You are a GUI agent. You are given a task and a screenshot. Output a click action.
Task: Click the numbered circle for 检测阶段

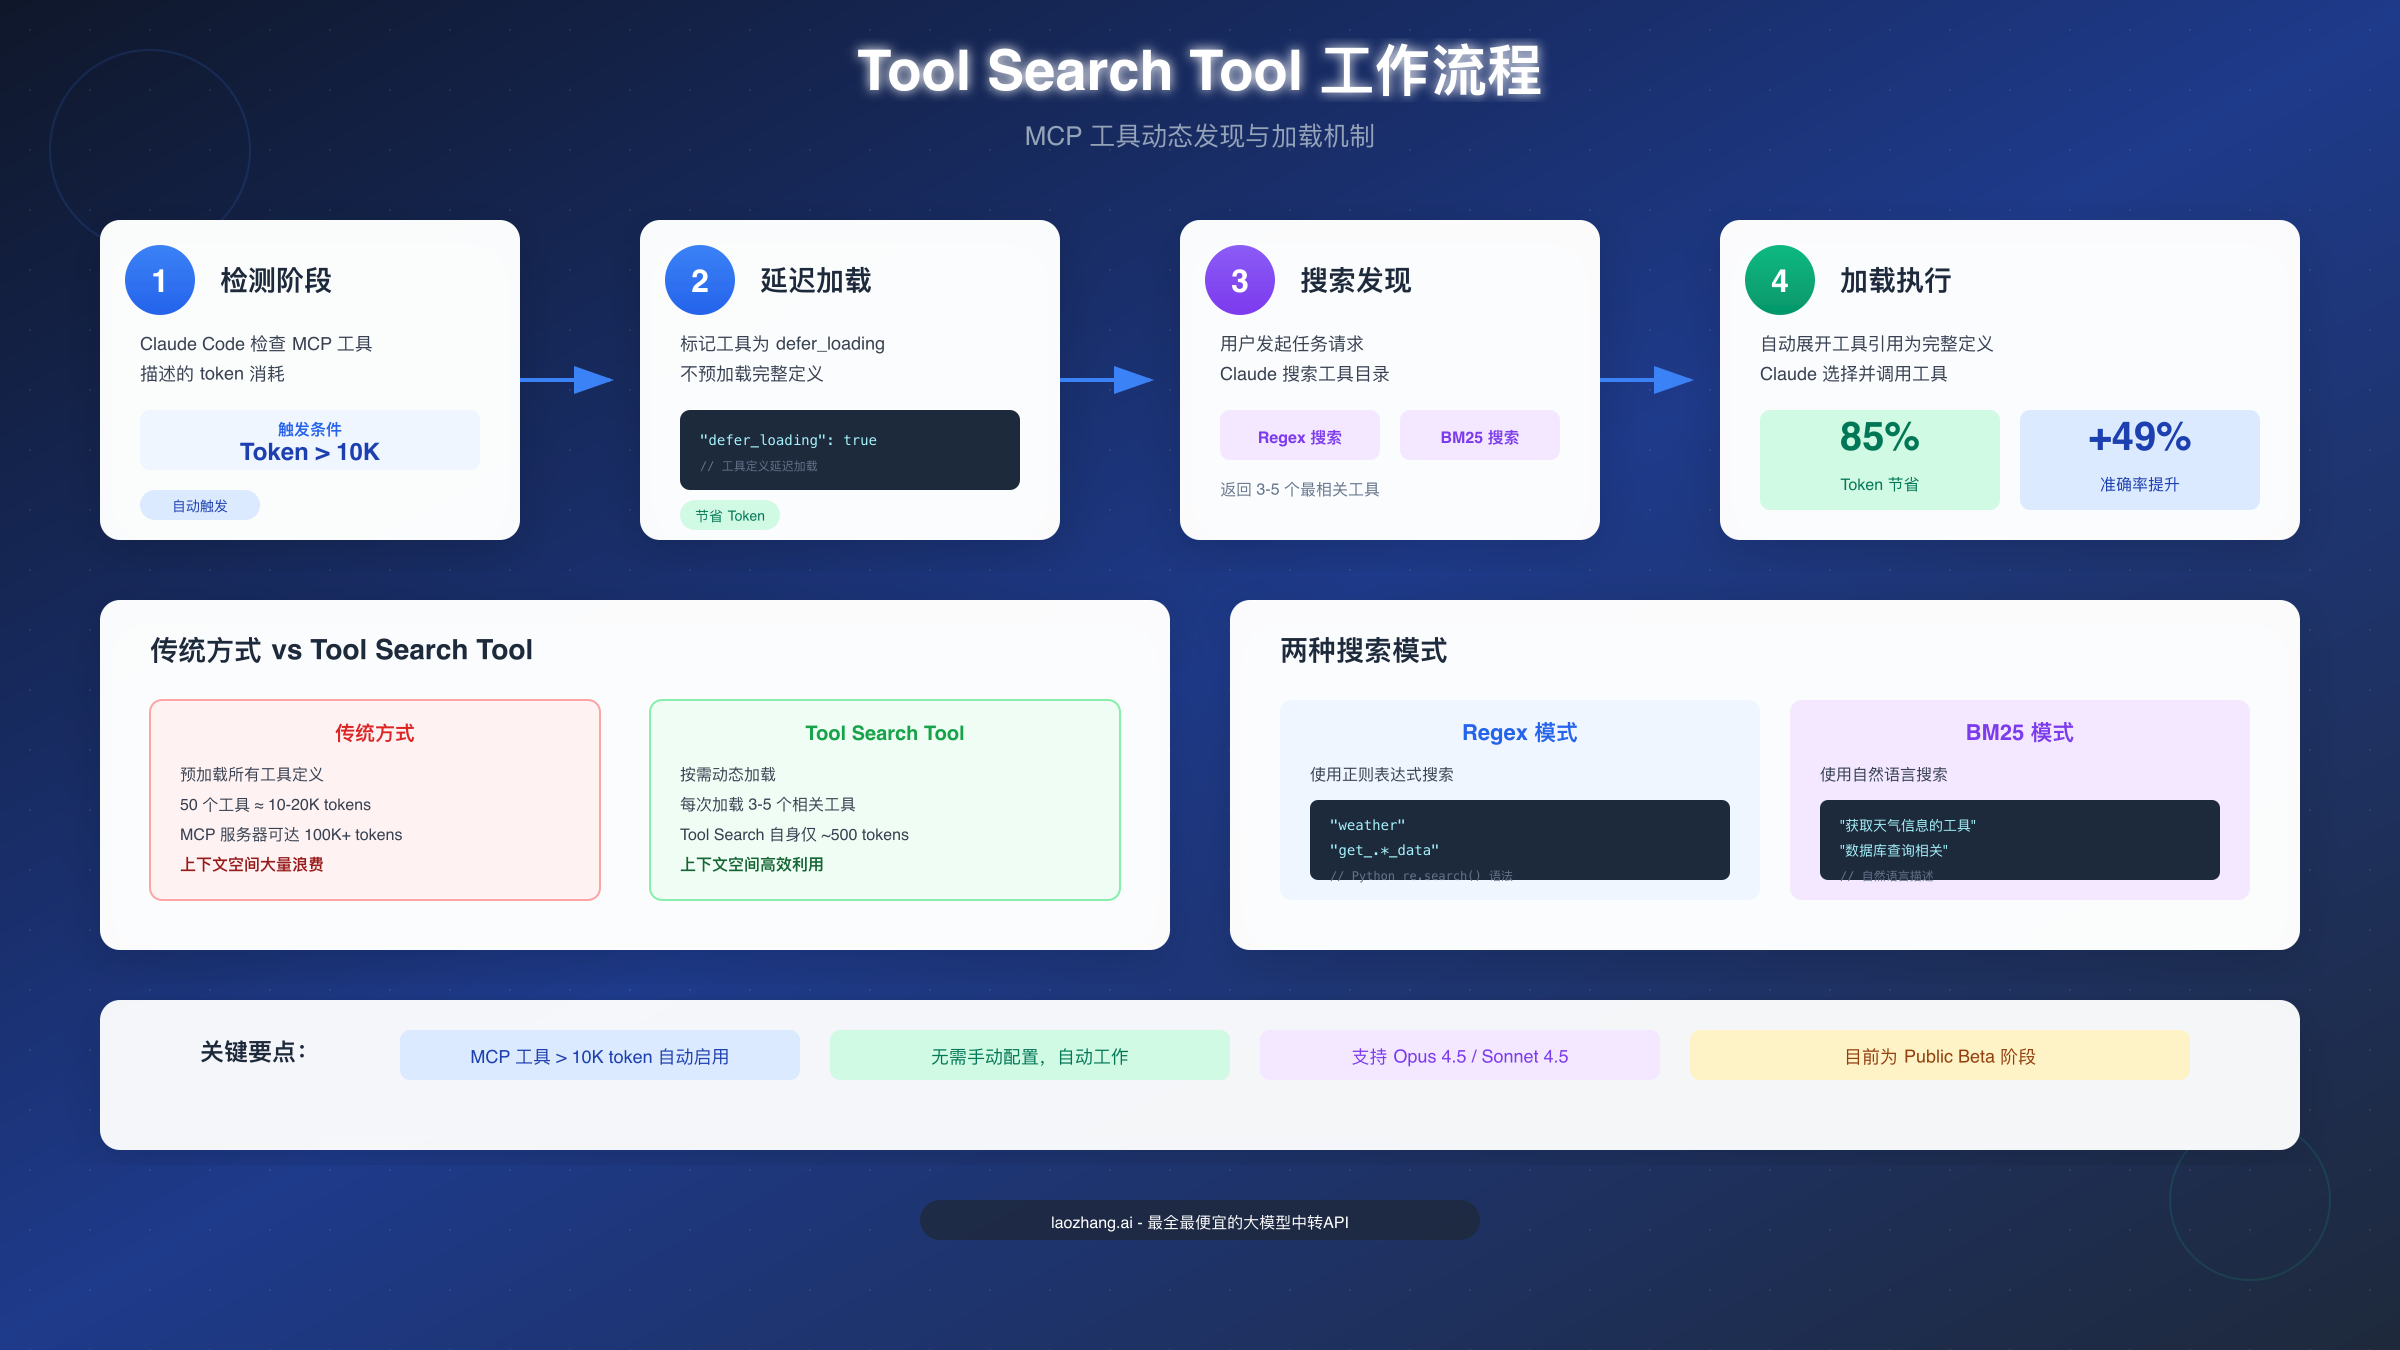160,281
